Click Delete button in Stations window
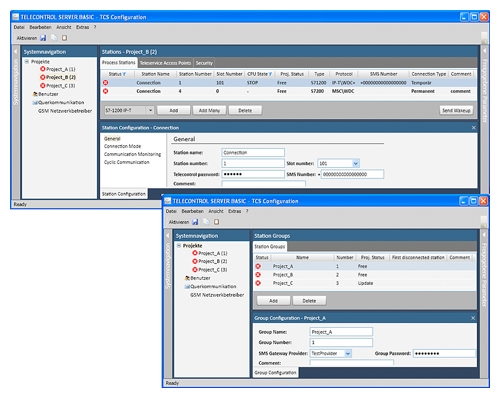This screenshot has width=500, height=398. click(245, 110)
